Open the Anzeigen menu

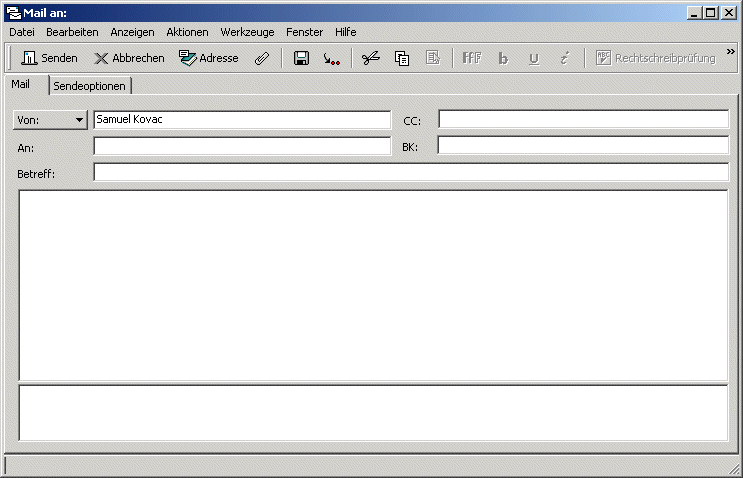132,32
